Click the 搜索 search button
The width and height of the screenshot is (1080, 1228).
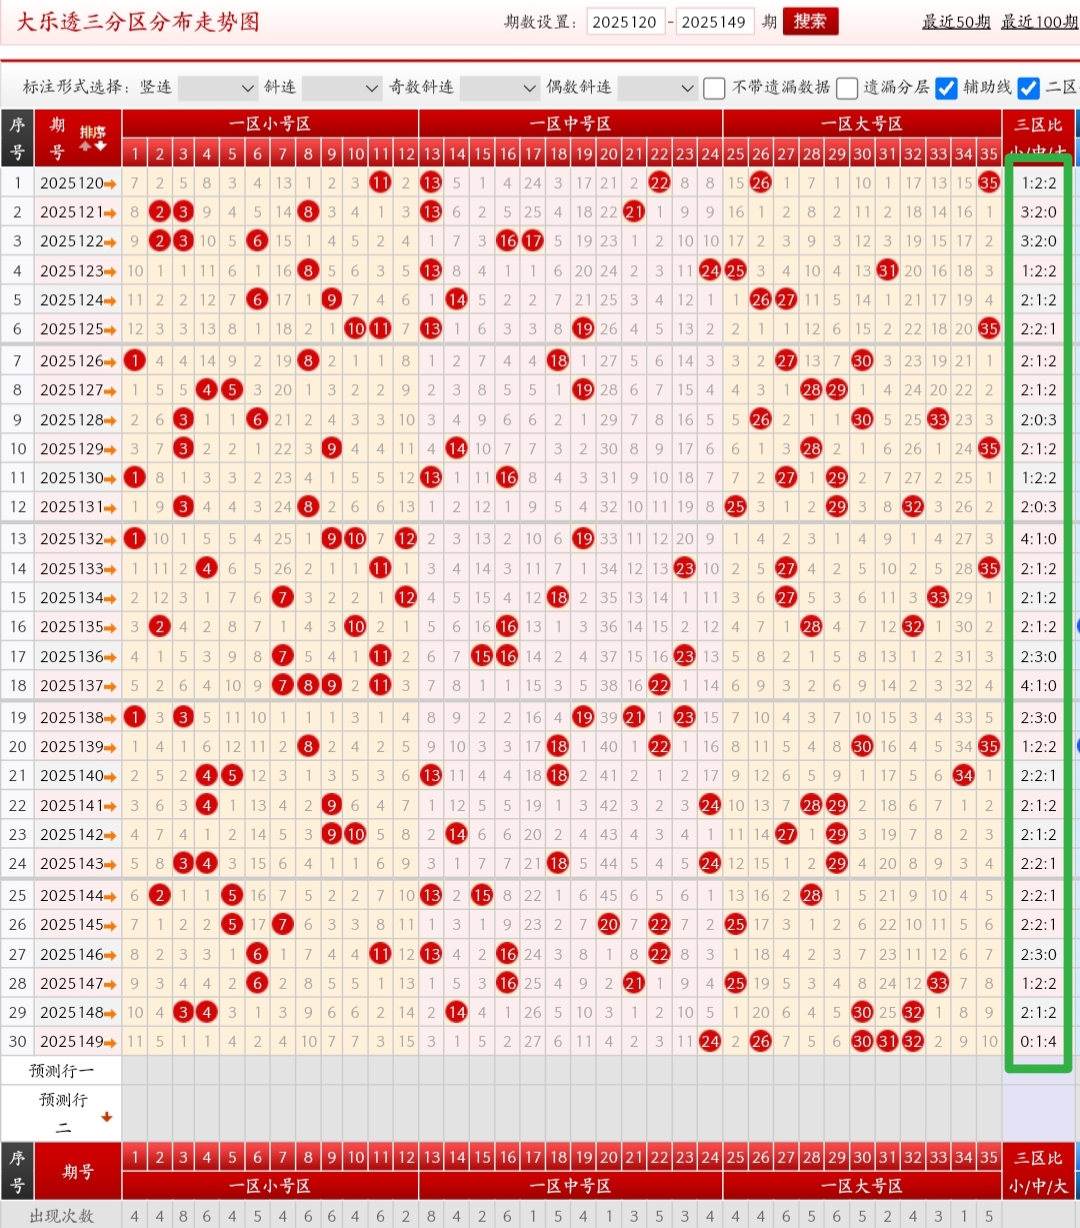pyautogui.click(x=810, y=21)
